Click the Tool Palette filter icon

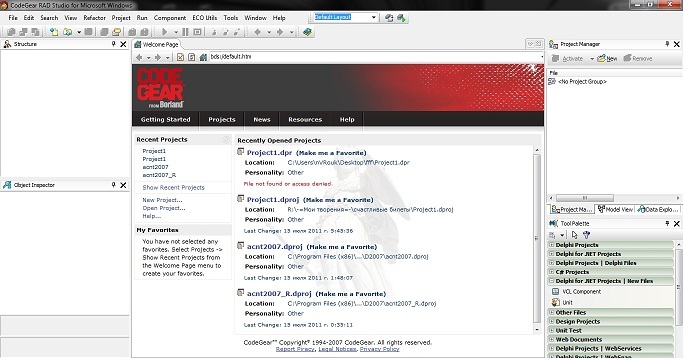(x=587, y=235)
